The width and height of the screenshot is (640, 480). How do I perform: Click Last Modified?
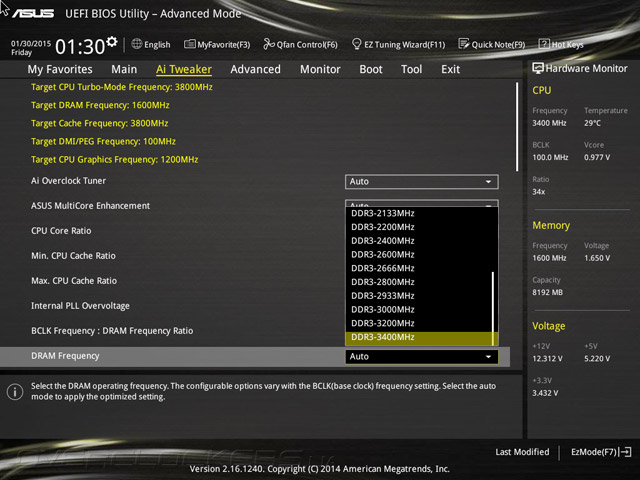coord(522,452)
